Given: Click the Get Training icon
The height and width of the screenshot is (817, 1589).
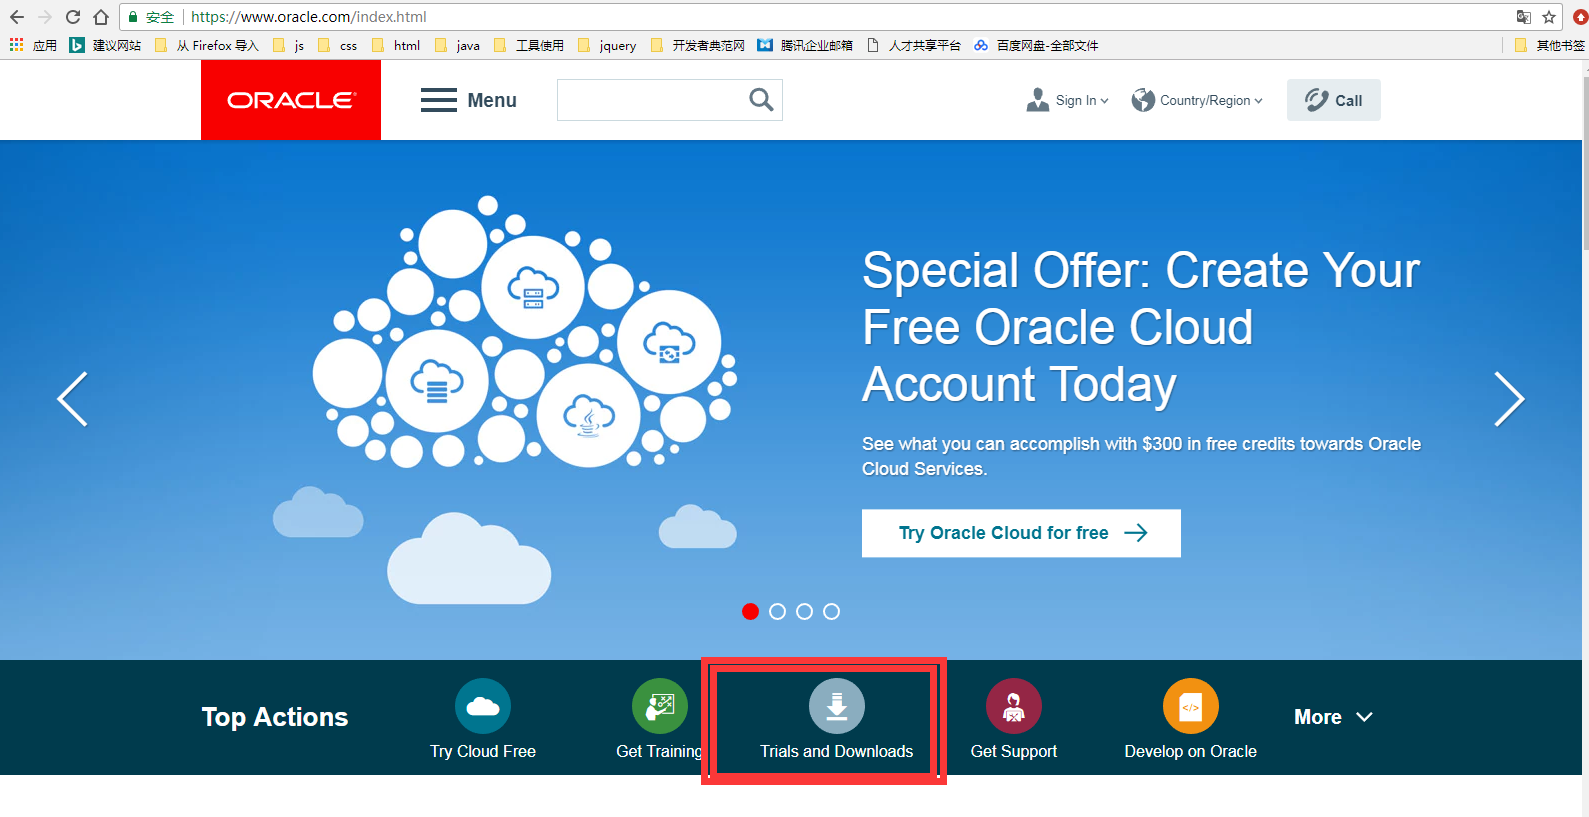Looking at the screenshot, I should (660, 706).
